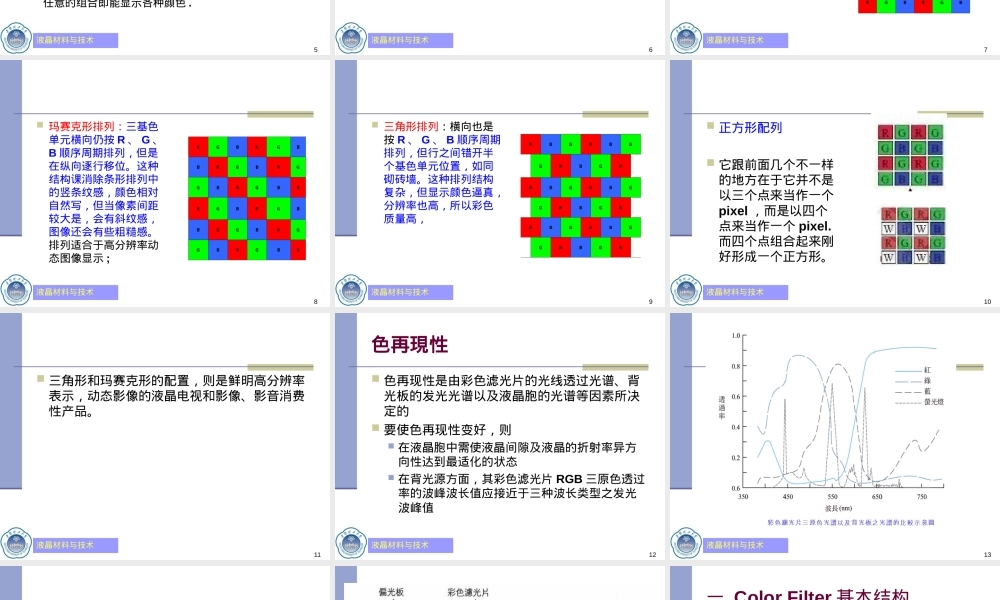Image resolution: width=1000 pixels, height=600 pixels.
Task: Click the slide number 10 label
Action: click(987, 302)
